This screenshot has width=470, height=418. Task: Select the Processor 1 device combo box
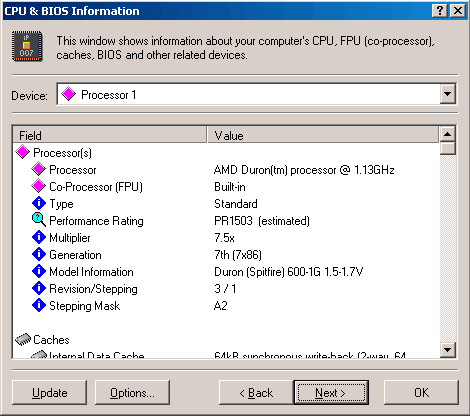(x=257, y=94)
